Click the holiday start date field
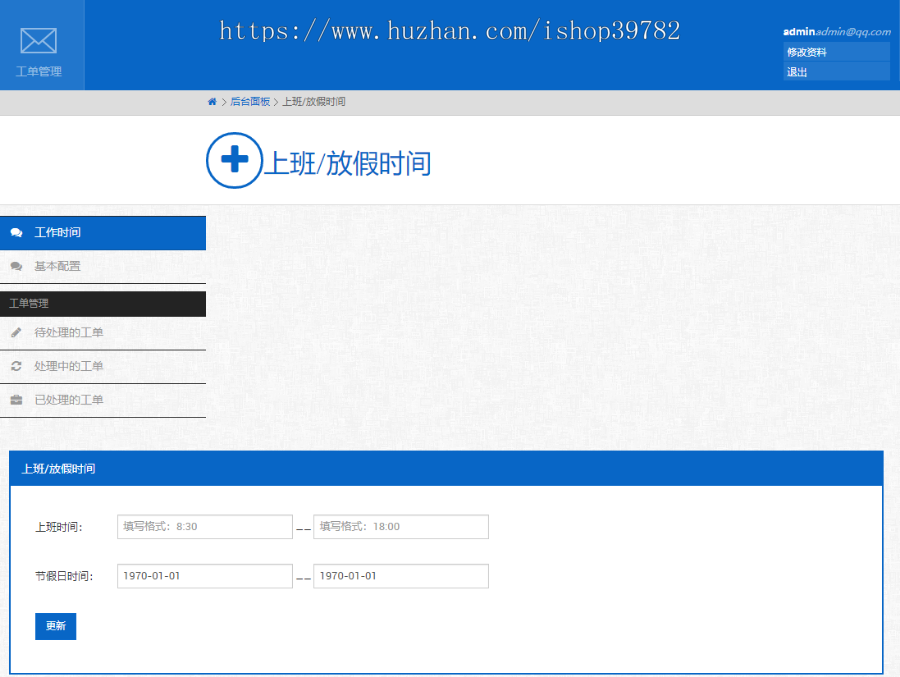900x677 pixels. click(x=205, y=576)
